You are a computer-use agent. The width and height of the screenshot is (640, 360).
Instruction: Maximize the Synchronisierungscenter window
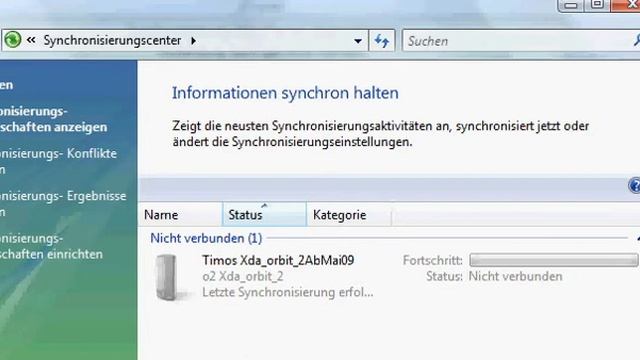[597, 4]
